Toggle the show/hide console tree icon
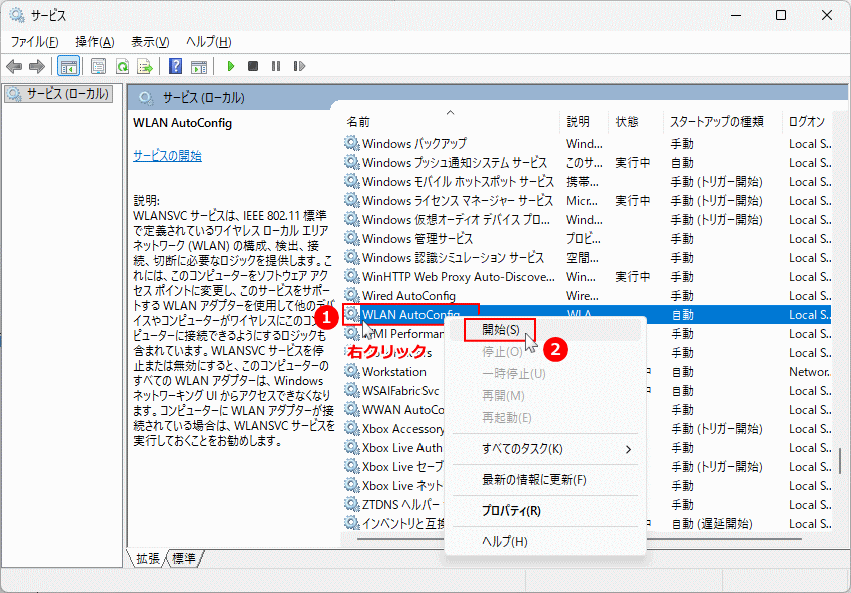This screenshot has width=851, height=593. [x=69, y=67]
